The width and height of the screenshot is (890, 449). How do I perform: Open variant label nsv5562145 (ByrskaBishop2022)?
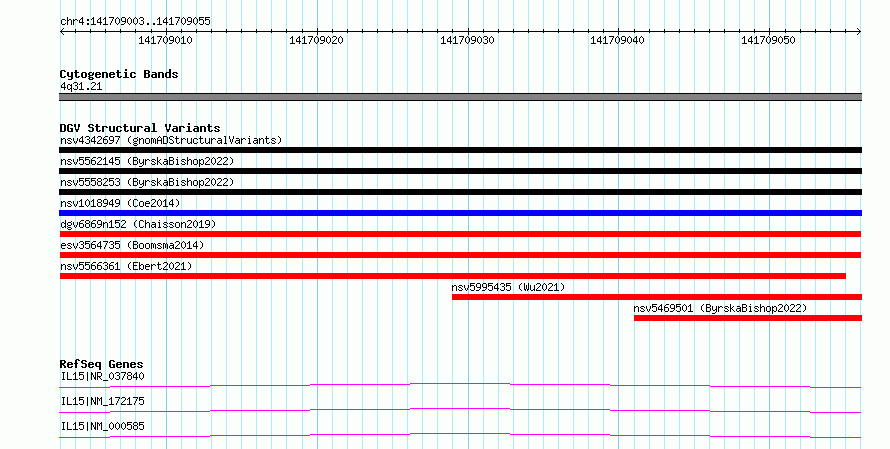point(147,161)
